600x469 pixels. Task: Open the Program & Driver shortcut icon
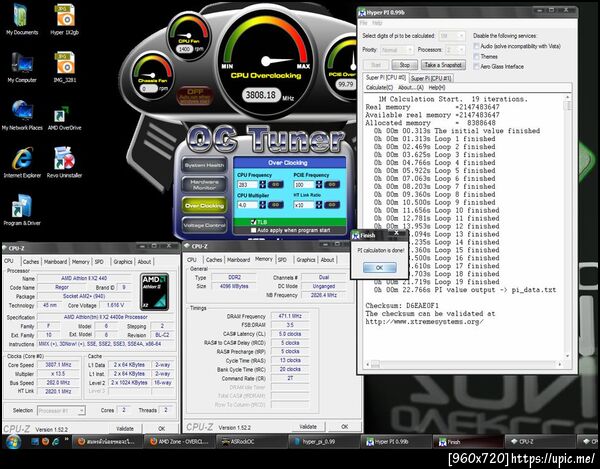(x=22, y=210)
